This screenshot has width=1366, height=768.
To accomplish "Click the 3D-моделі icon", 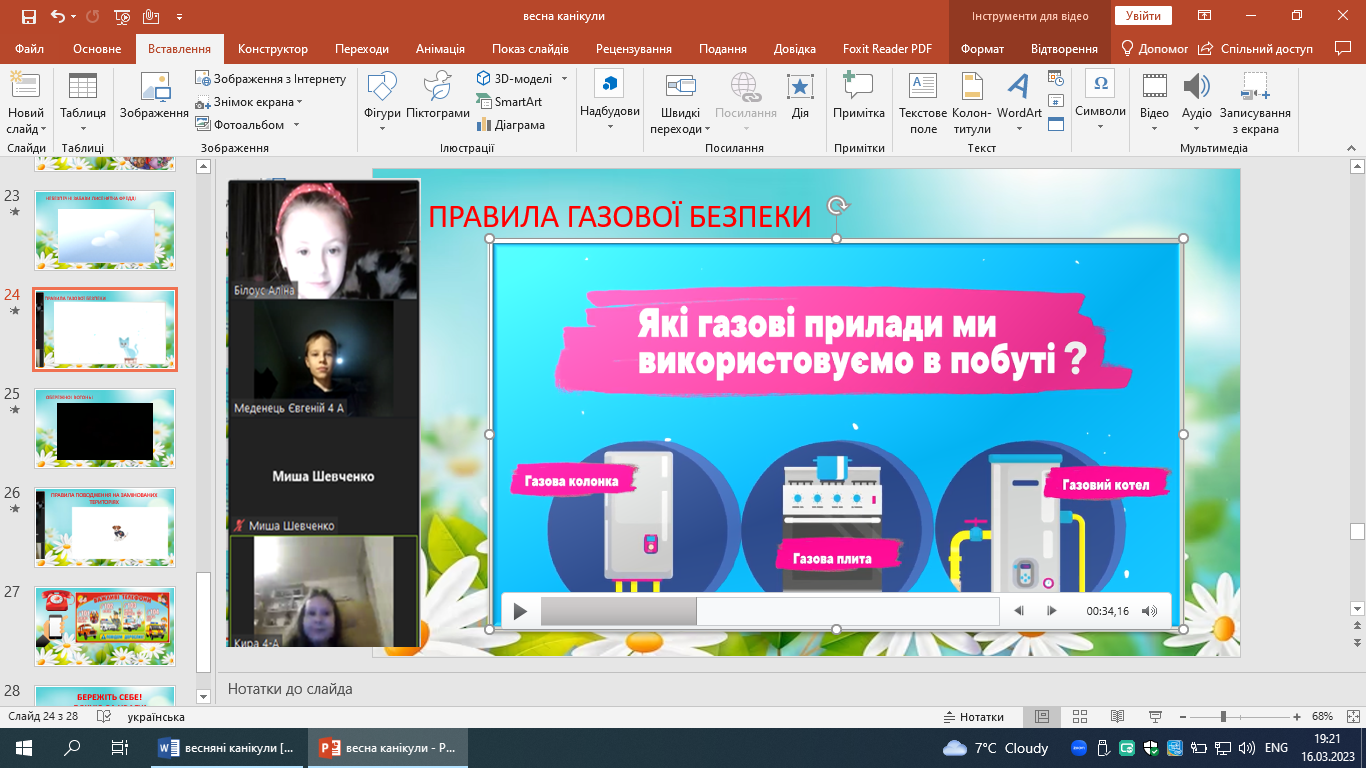I will coord(485,78).
